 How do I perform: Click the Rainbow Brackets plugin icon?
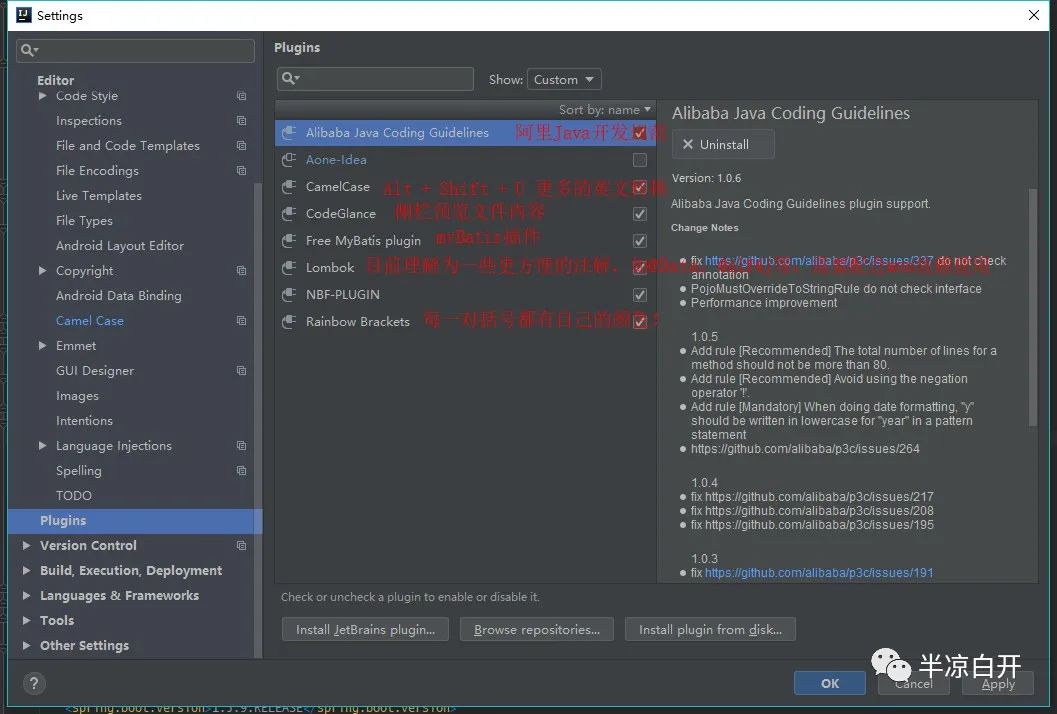(289, 322)
